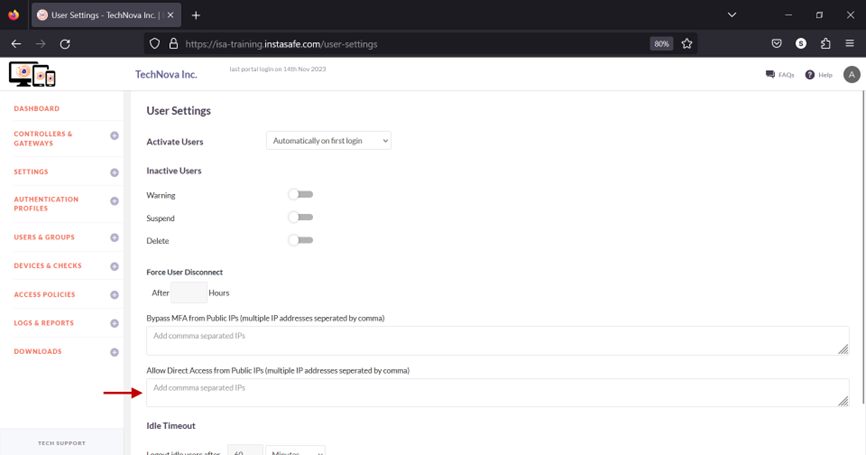This screenshot has width=866, height=455.
Task: Expand Devices & Checks plus icon
Action: pyautogui.click(x=114, y=266)
